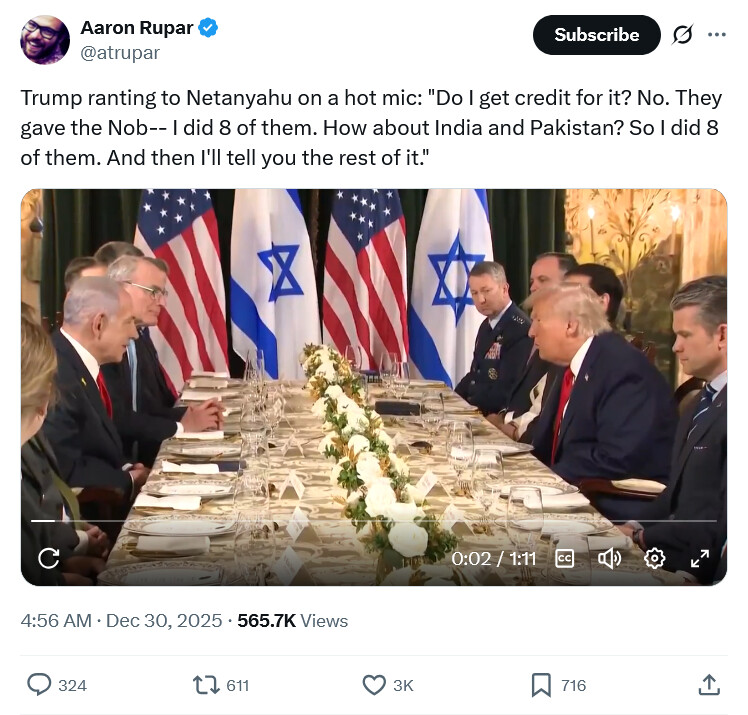Click the Grok slash-circle icon
This screenshot has width=748, height=715.
coord(682,34)
